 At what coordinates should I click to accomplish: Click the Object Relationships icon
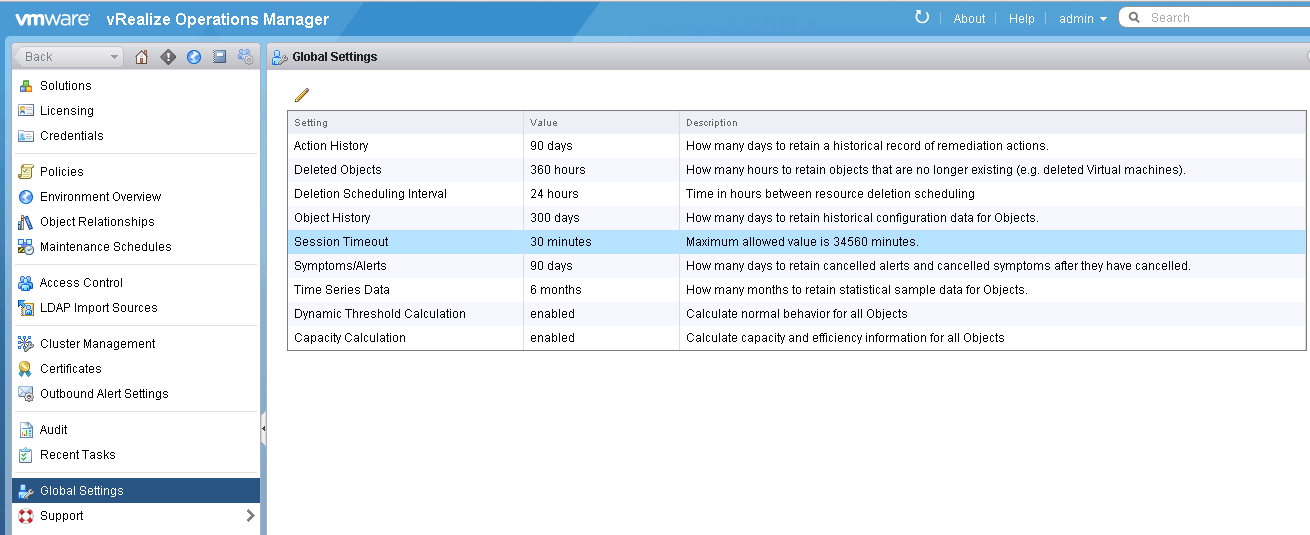point(26,222)
